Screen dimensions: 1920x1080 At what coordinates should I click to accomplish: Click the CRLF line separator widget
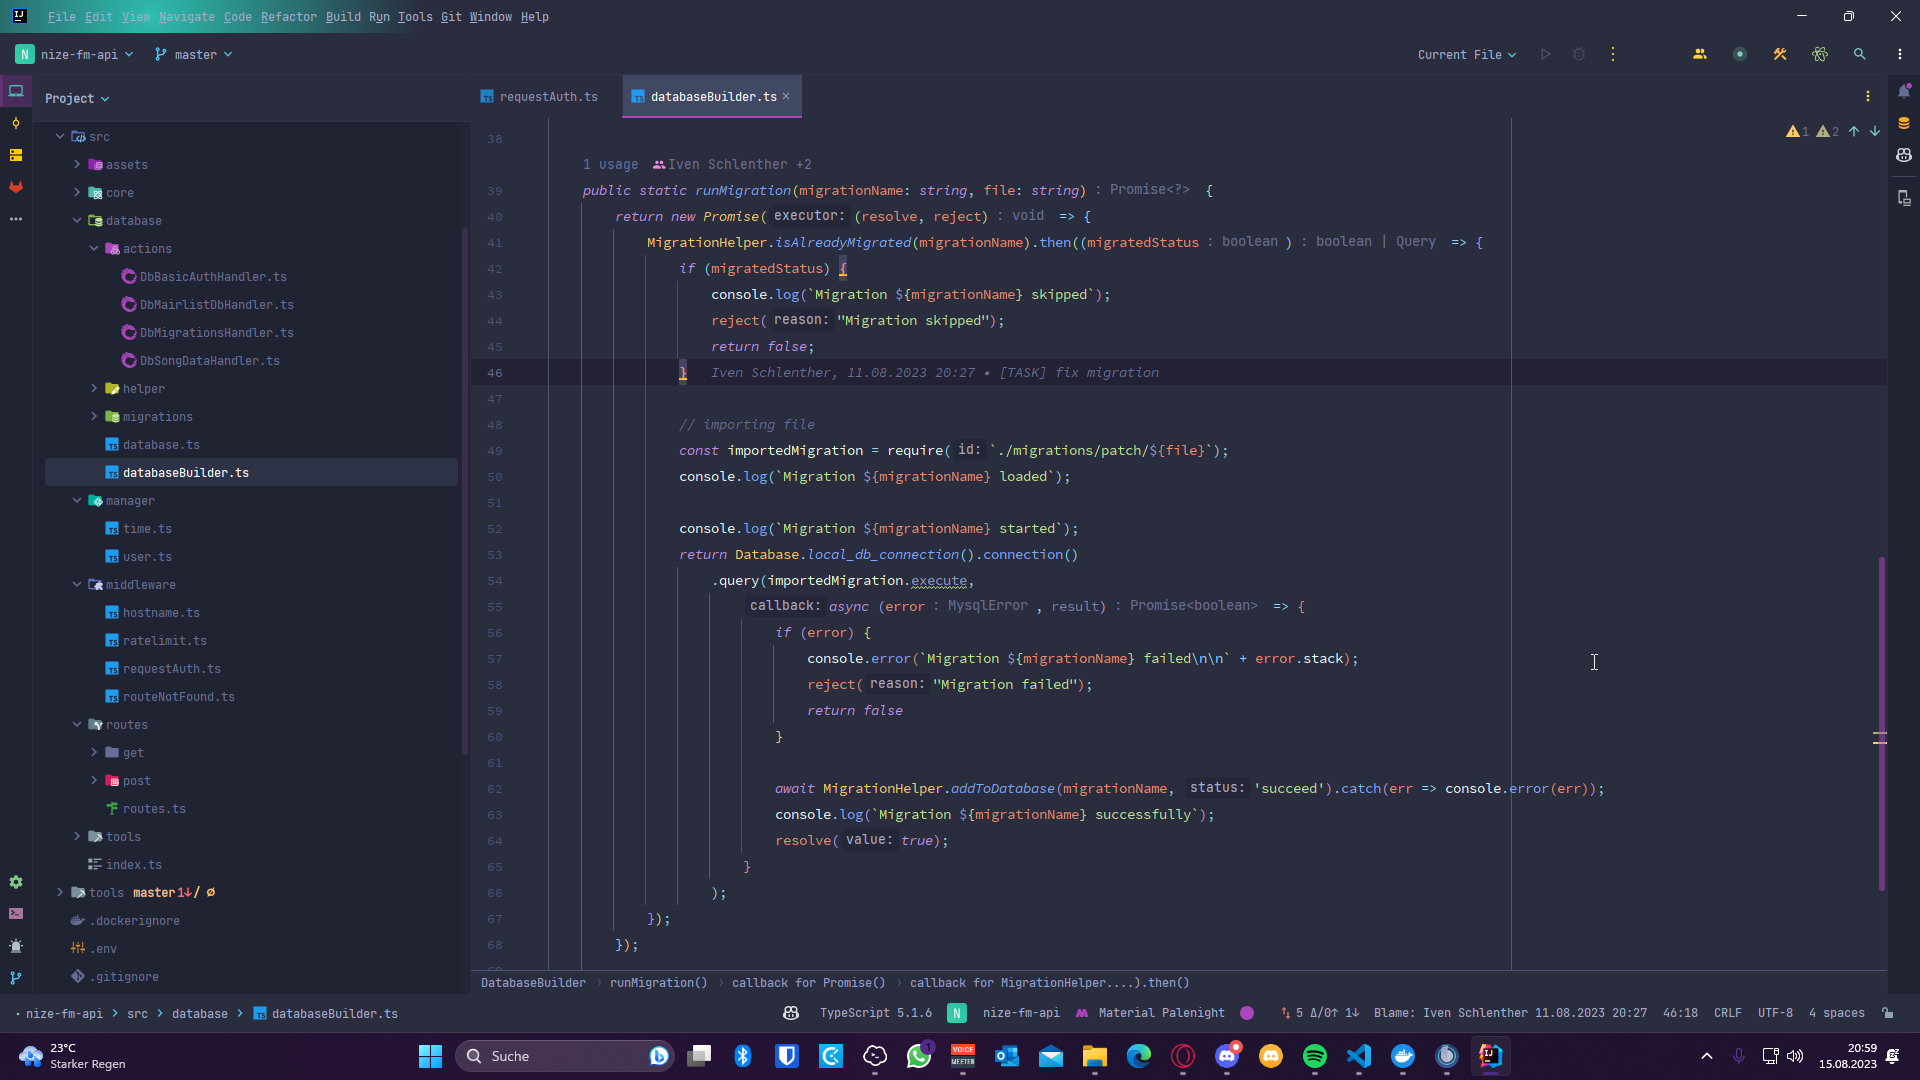pyautogui.click(x=1727, y=1013)
